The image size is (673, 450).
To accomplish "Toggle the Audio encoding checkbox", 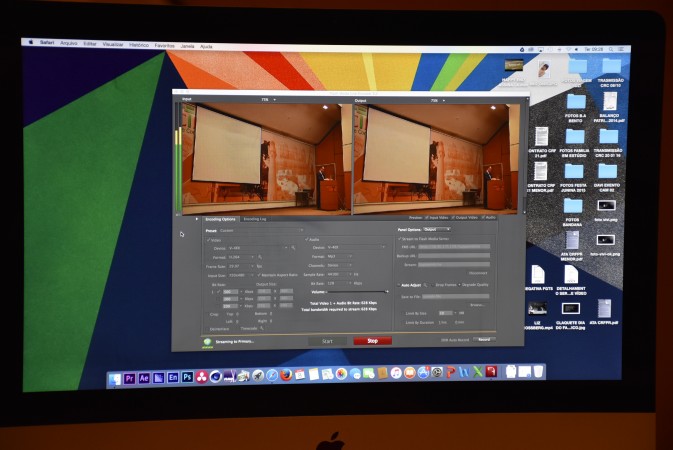I will click(307, 239).
